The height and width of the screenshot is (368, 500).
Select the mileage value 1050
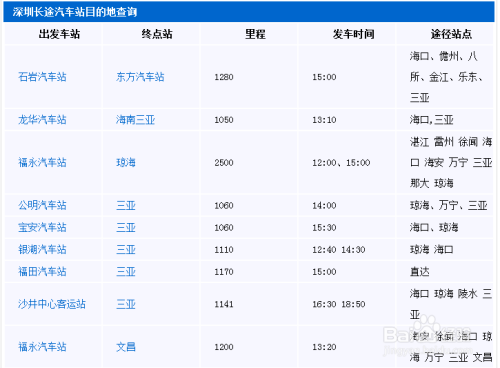224,120
